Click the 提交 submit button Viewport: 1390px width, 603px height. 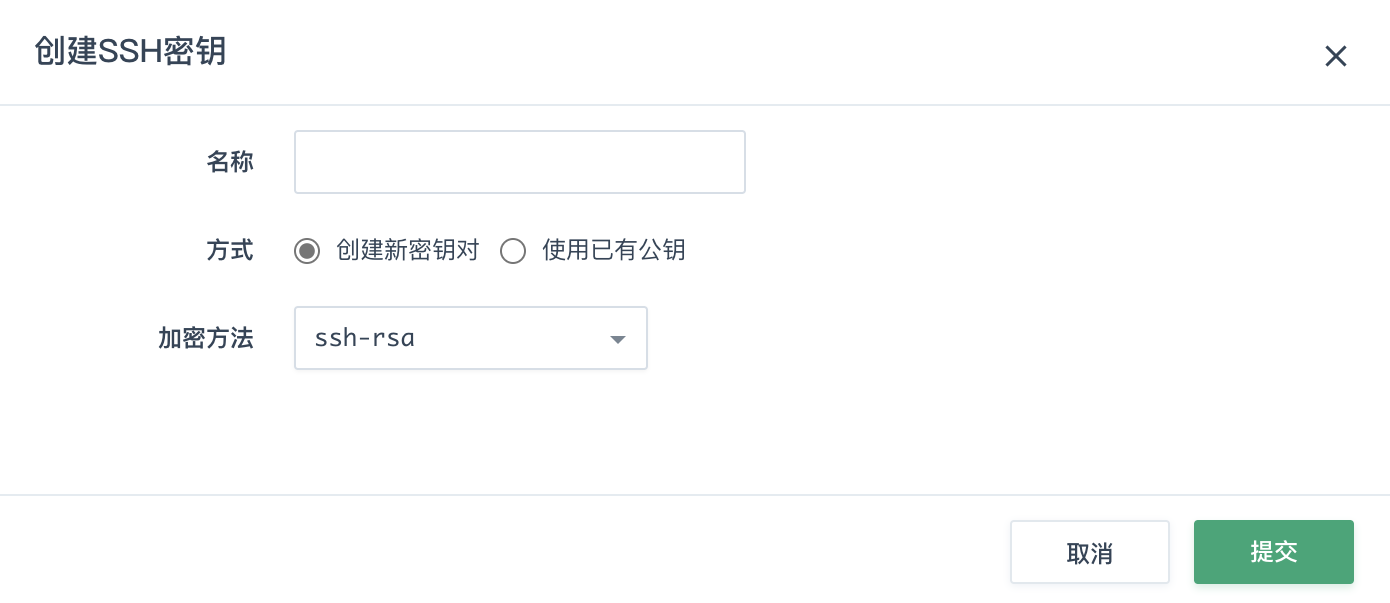[1274, 551]
